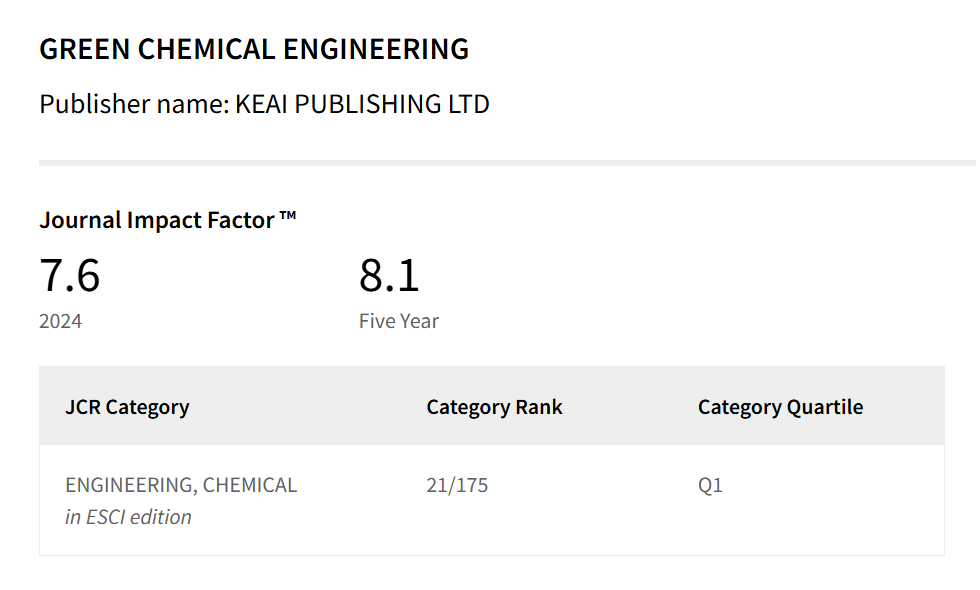The image size is (980, 590).
Task: Click the 'in ESCI edition' text
Action: pos(128,517)
